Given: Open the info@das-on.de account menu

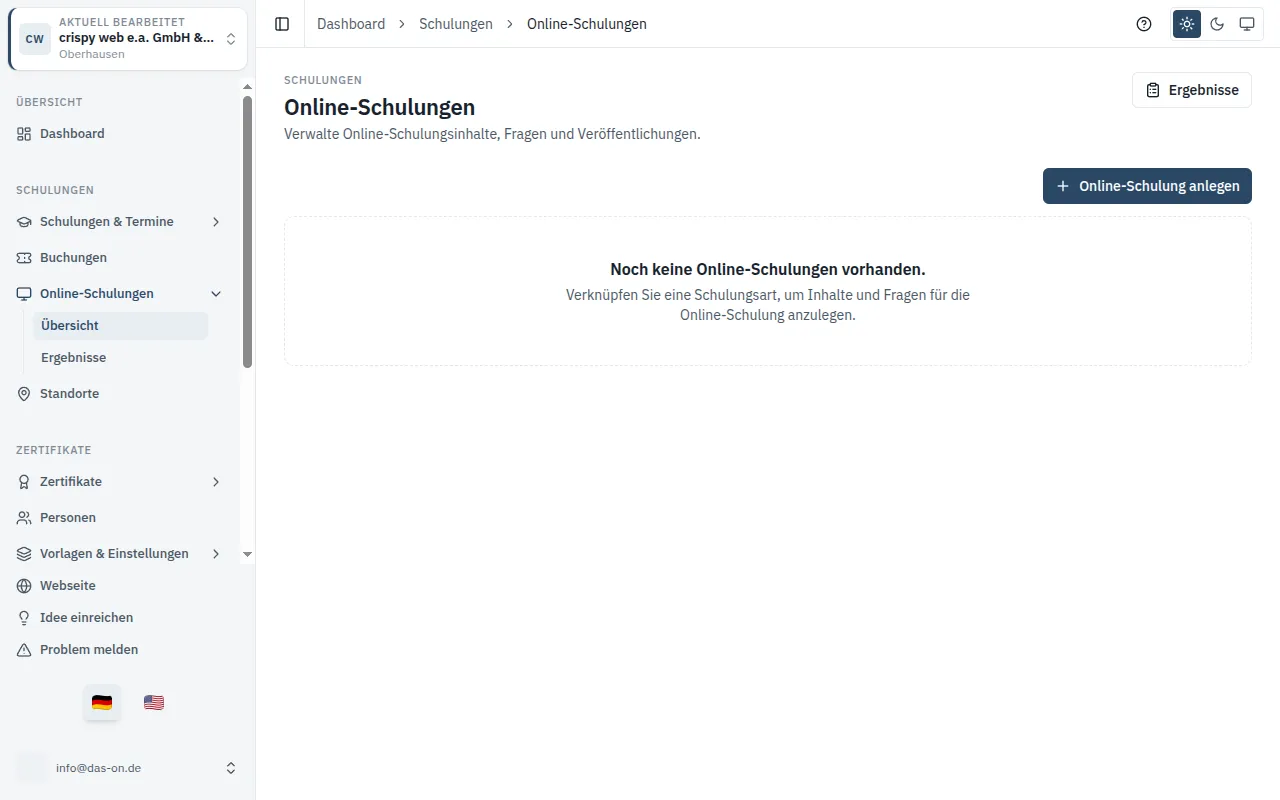Looking at the screenshot, I should tap(128, 768).
